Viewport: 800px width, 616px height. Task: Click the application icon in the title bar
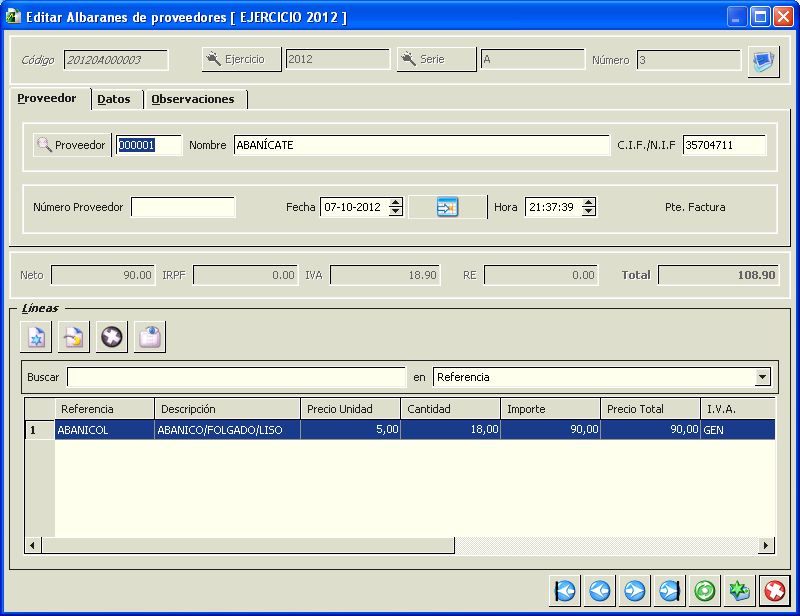coord(13,16)
